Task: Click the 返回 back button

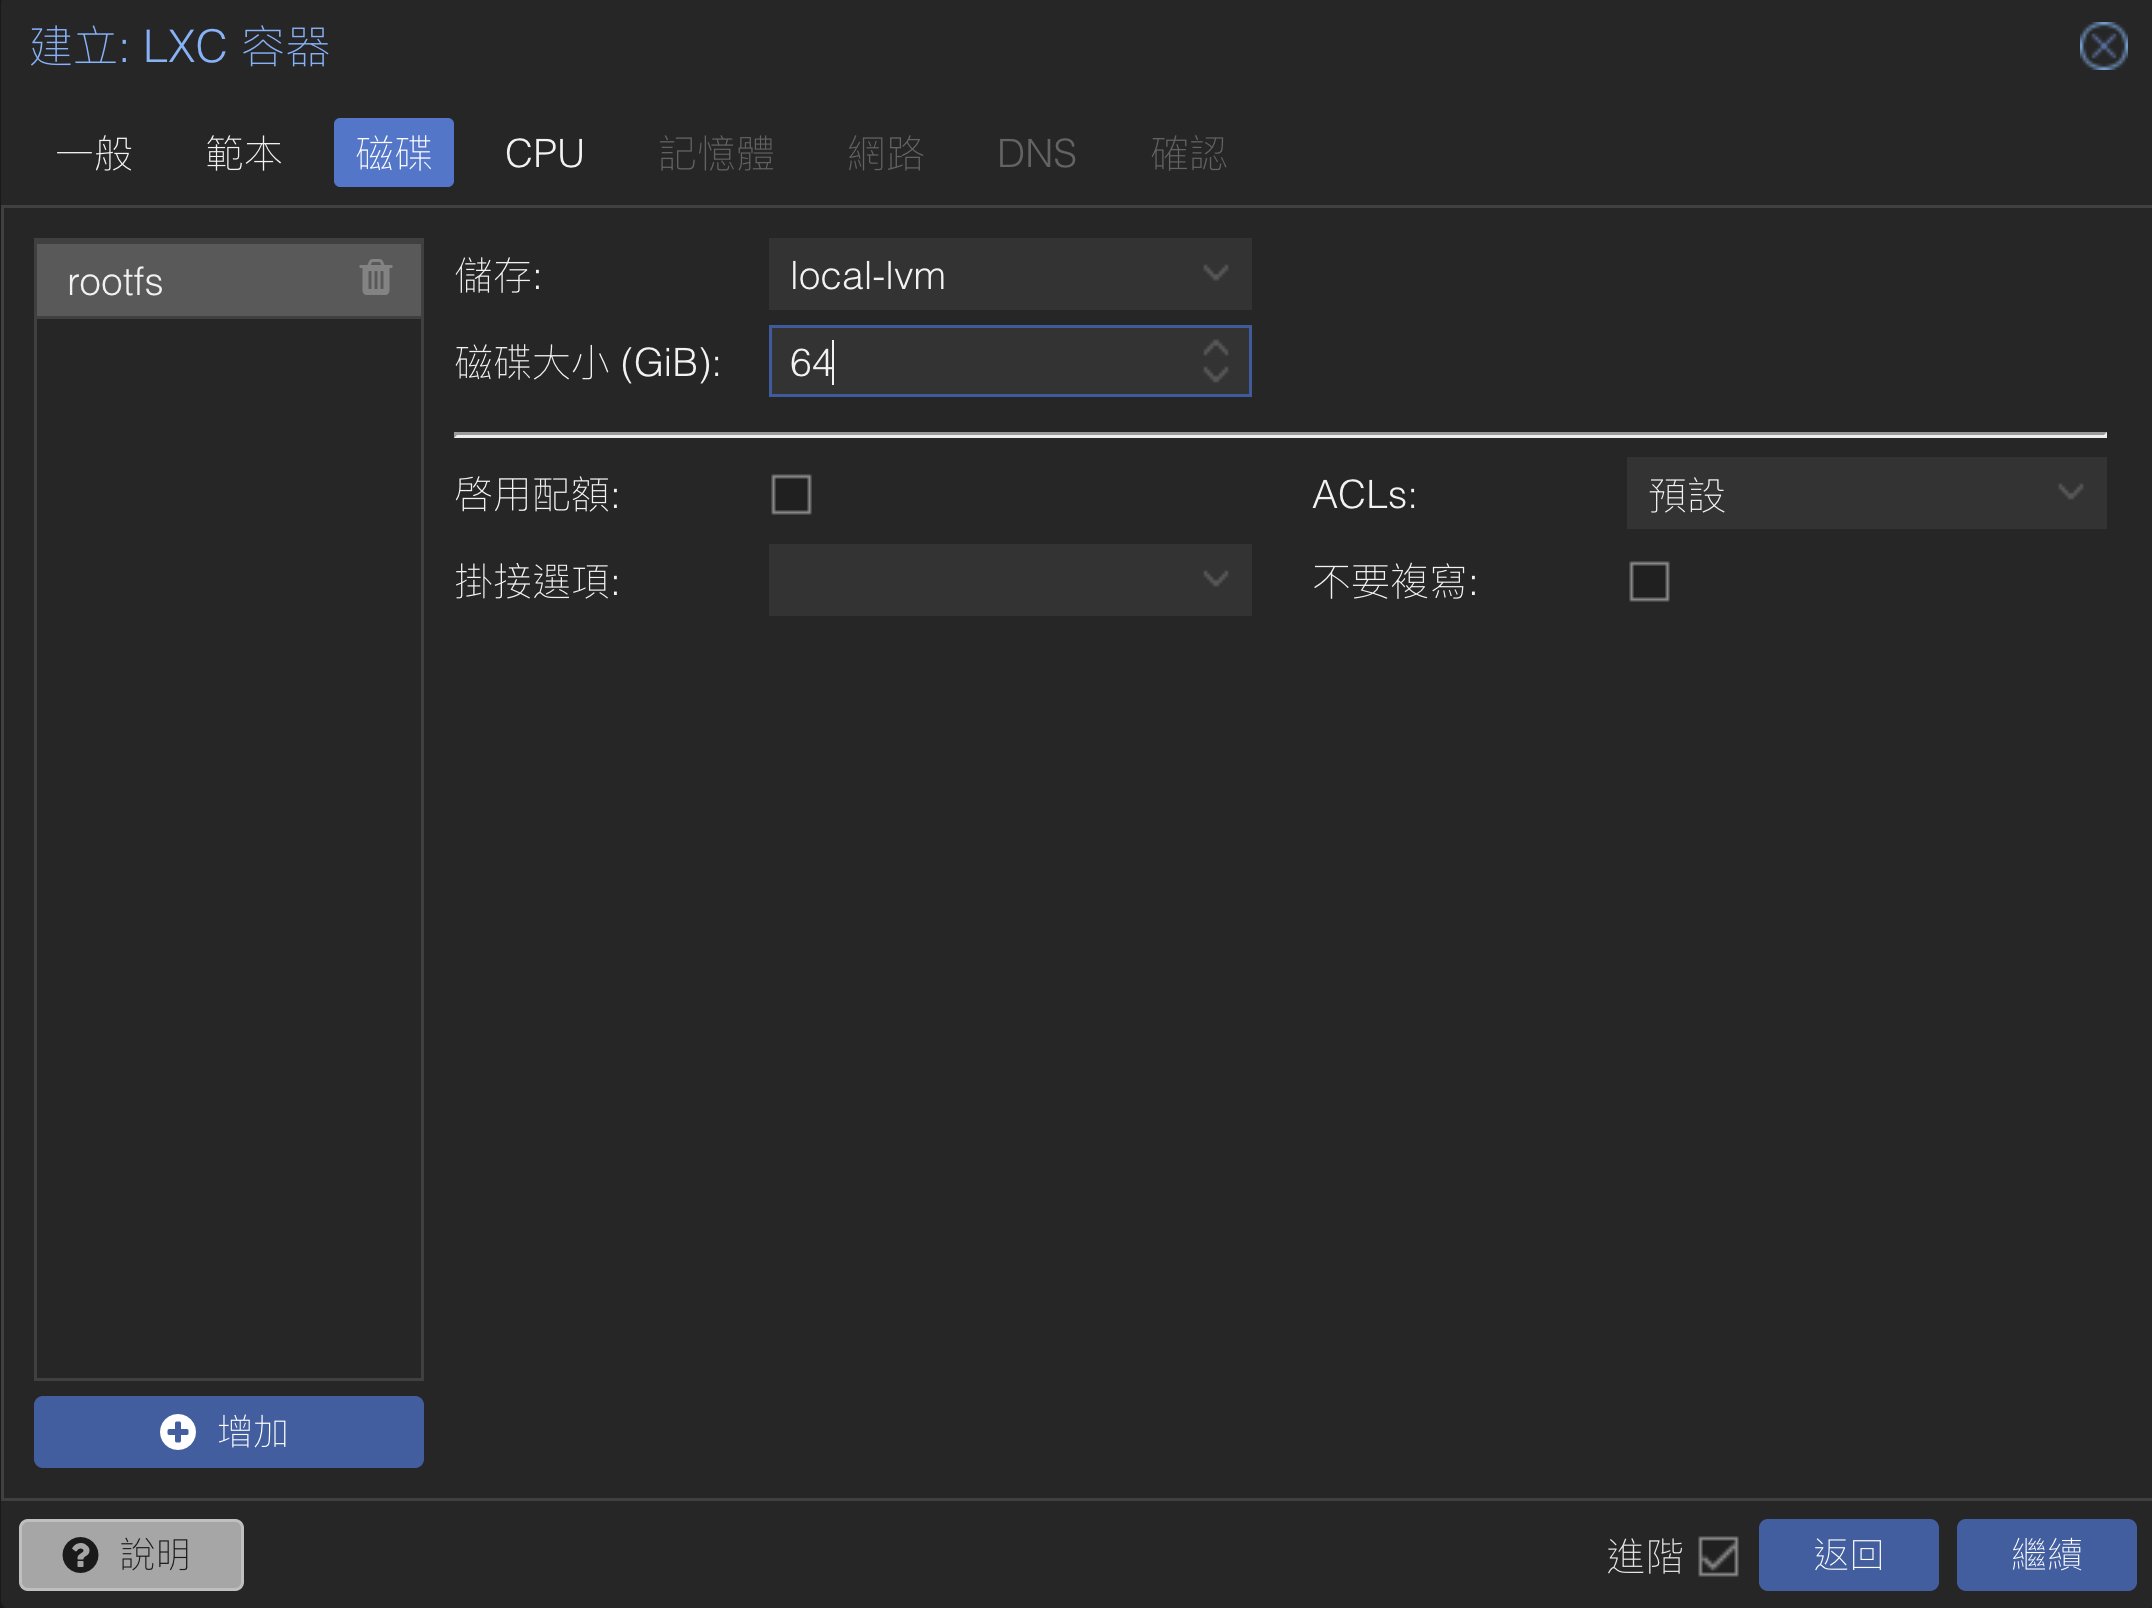Action: (x=1847, y=1555)
